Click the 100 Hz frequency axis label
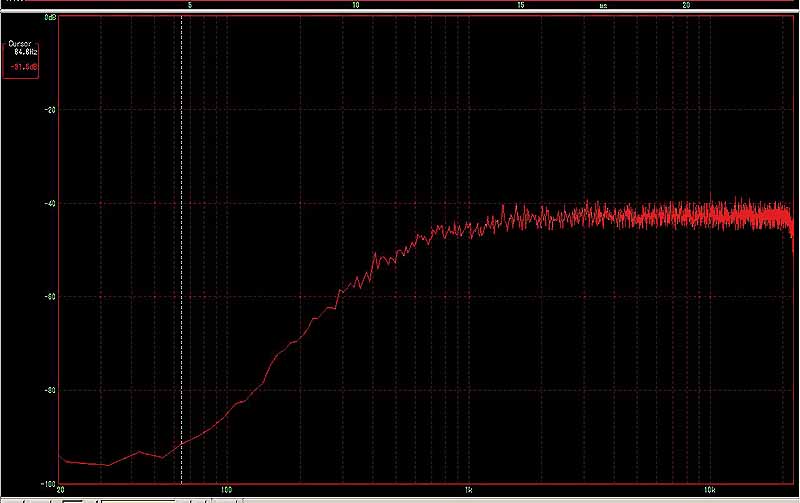 pyautogui.click(x=226, y=490)
